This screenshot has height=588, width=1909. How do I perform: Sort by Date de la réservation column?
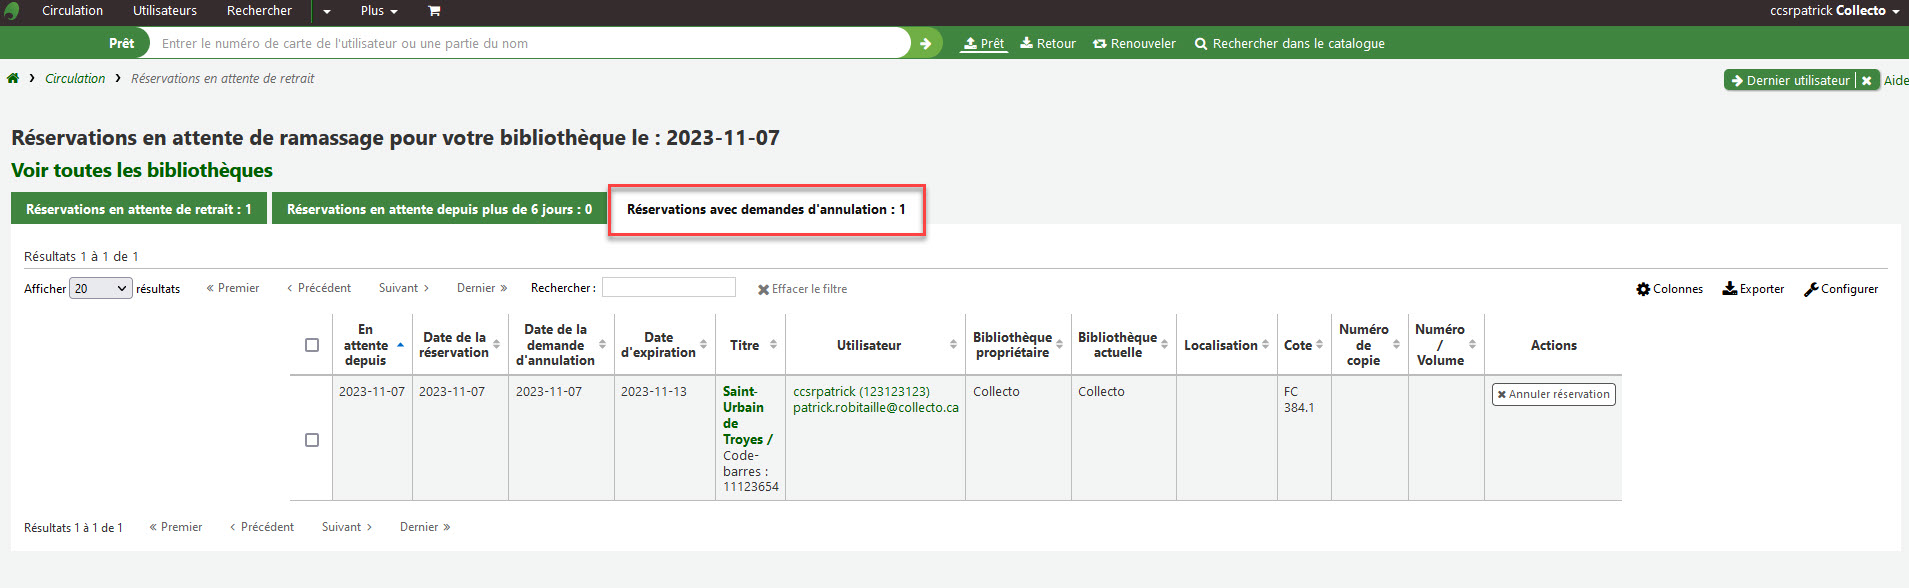click(x=460, y=345)
